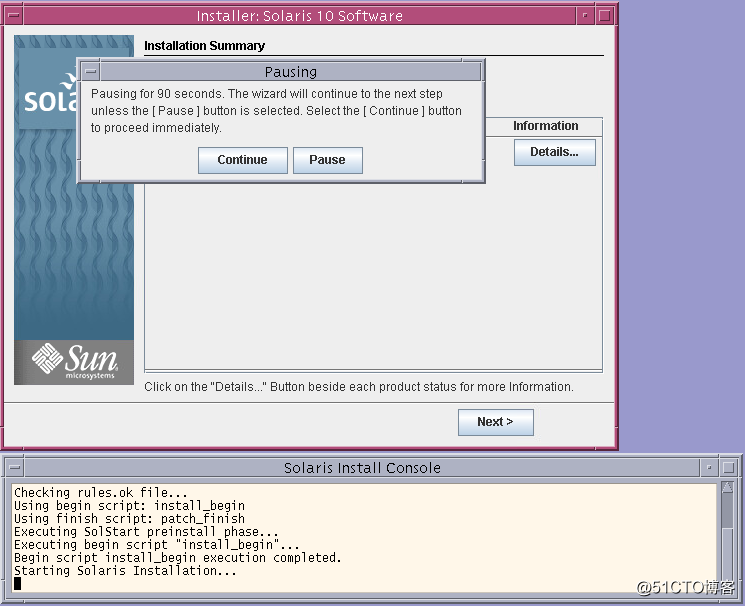The image size is (745, 606).
Task: Minimize the Installer: Solaris 10 Software window
Action: [585, 16]
